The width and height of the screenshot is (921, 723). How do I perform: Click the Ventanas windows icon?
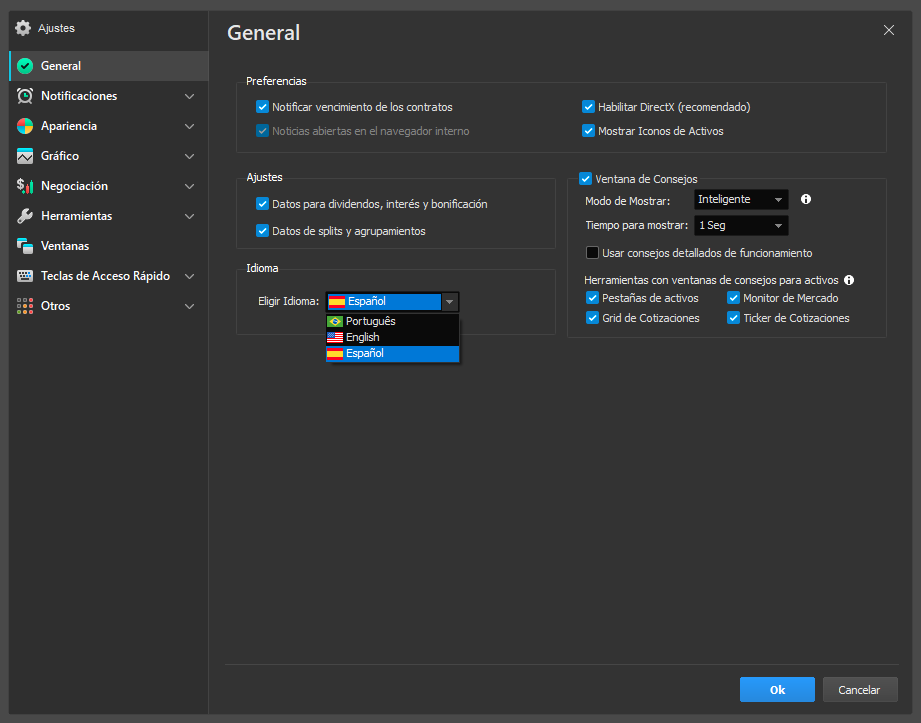(25, 246)
